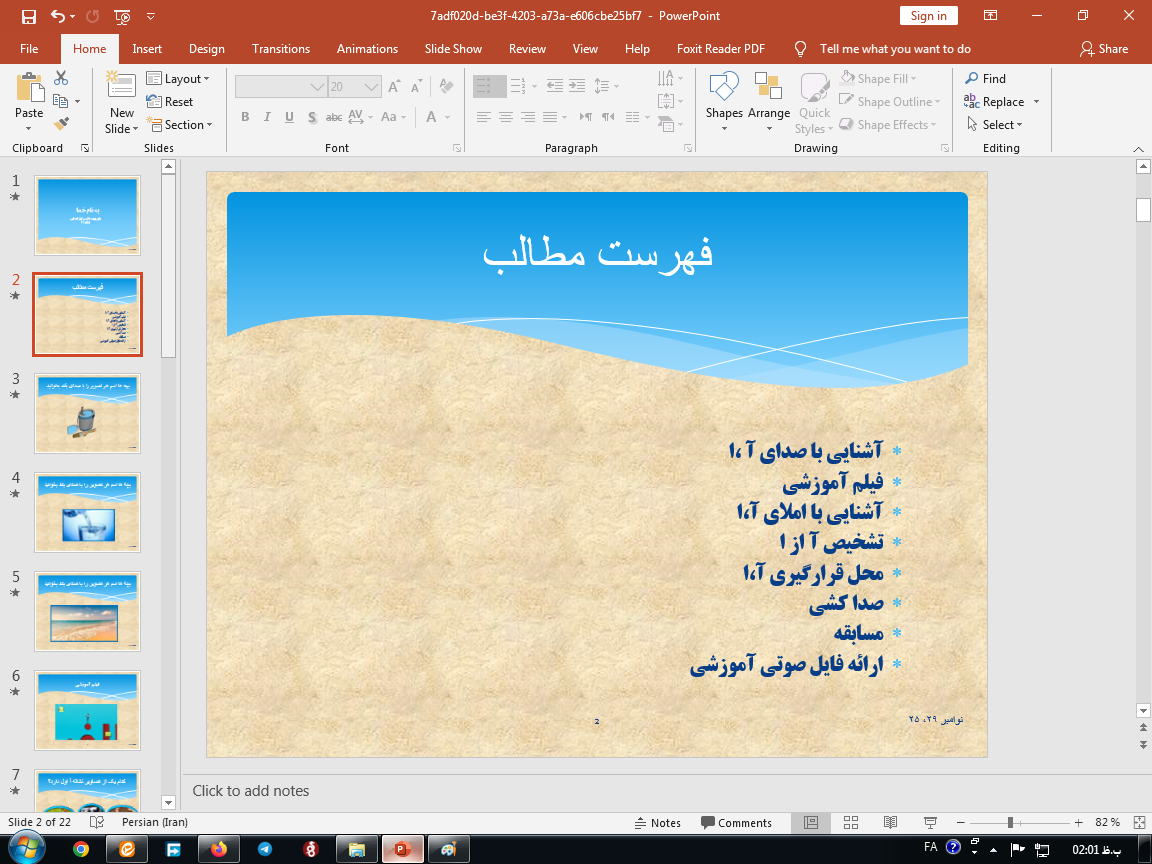This screenshot has height=864, width=1152.
Task: Center-align the paragraph text
Action: pos(505,117)
